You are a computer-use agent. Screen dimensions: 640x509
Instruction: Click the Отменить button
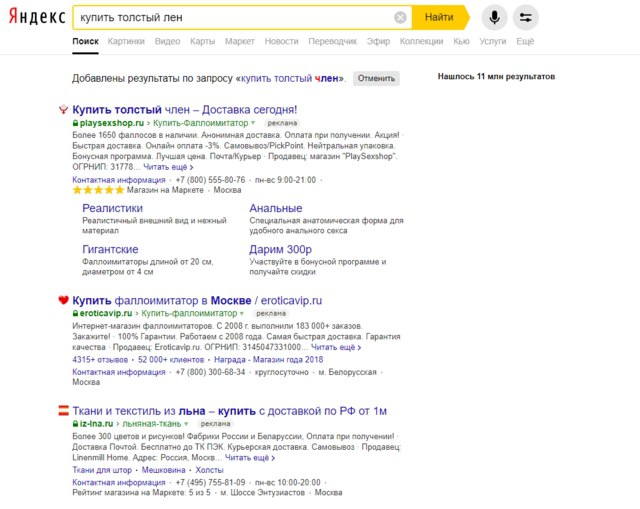click(x=376, y=78)
